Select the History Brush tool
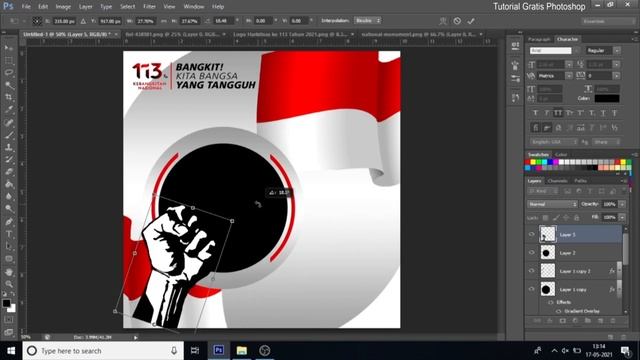640x360 pixels. click(x=9, y=160)
